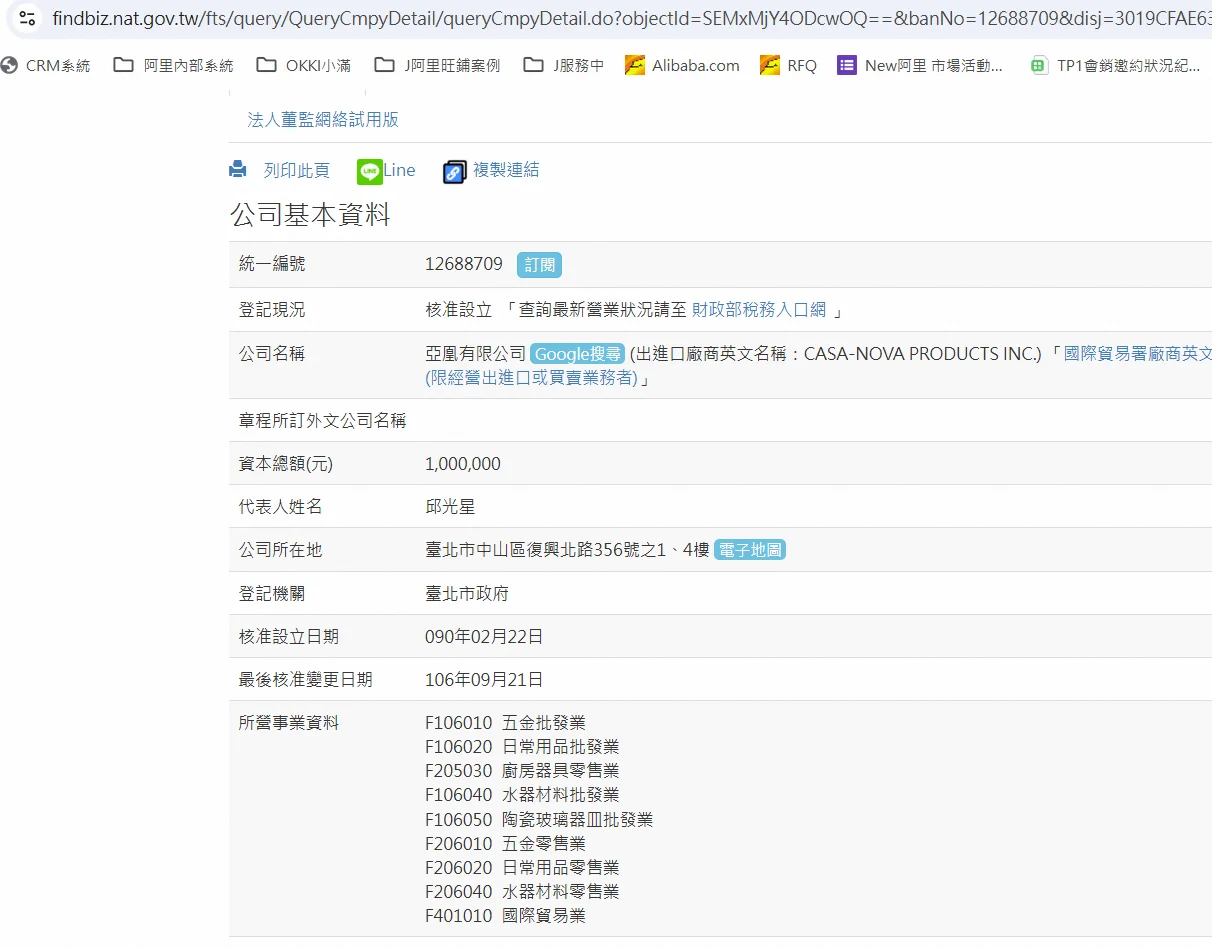Expand the J服務中 bookmark folder
Viewport: 1212px width, 948px height.
[x=564, y=65]
